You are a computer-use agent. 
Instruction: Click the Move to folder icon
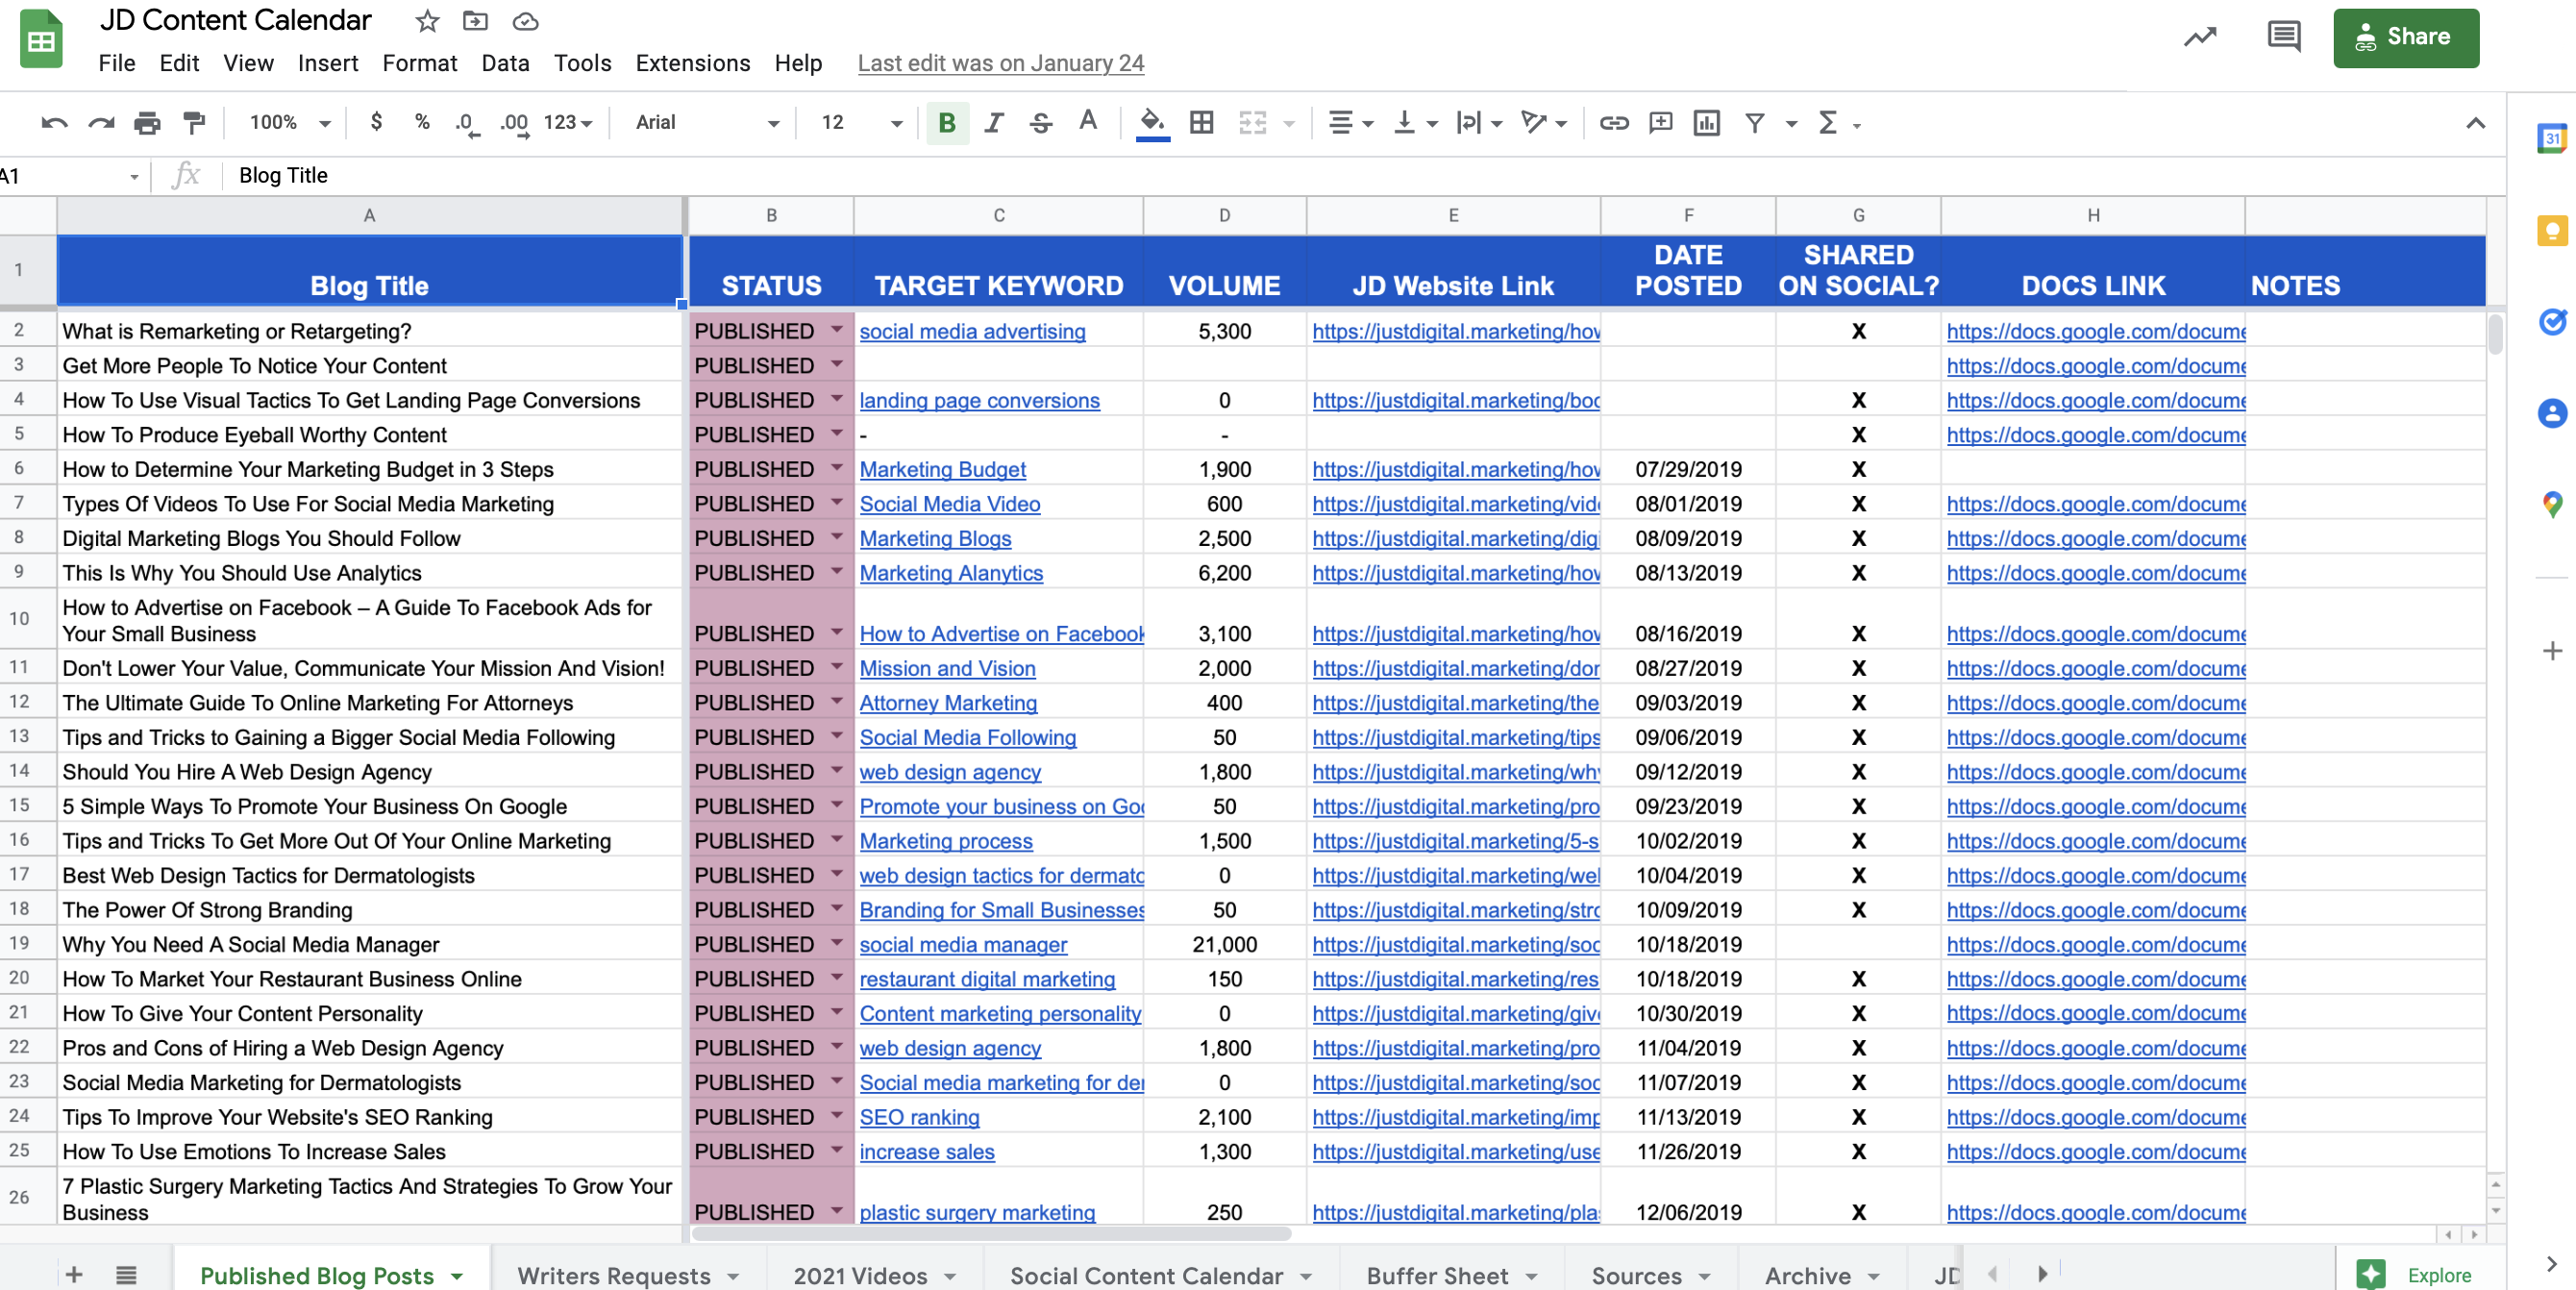point(475,21)
